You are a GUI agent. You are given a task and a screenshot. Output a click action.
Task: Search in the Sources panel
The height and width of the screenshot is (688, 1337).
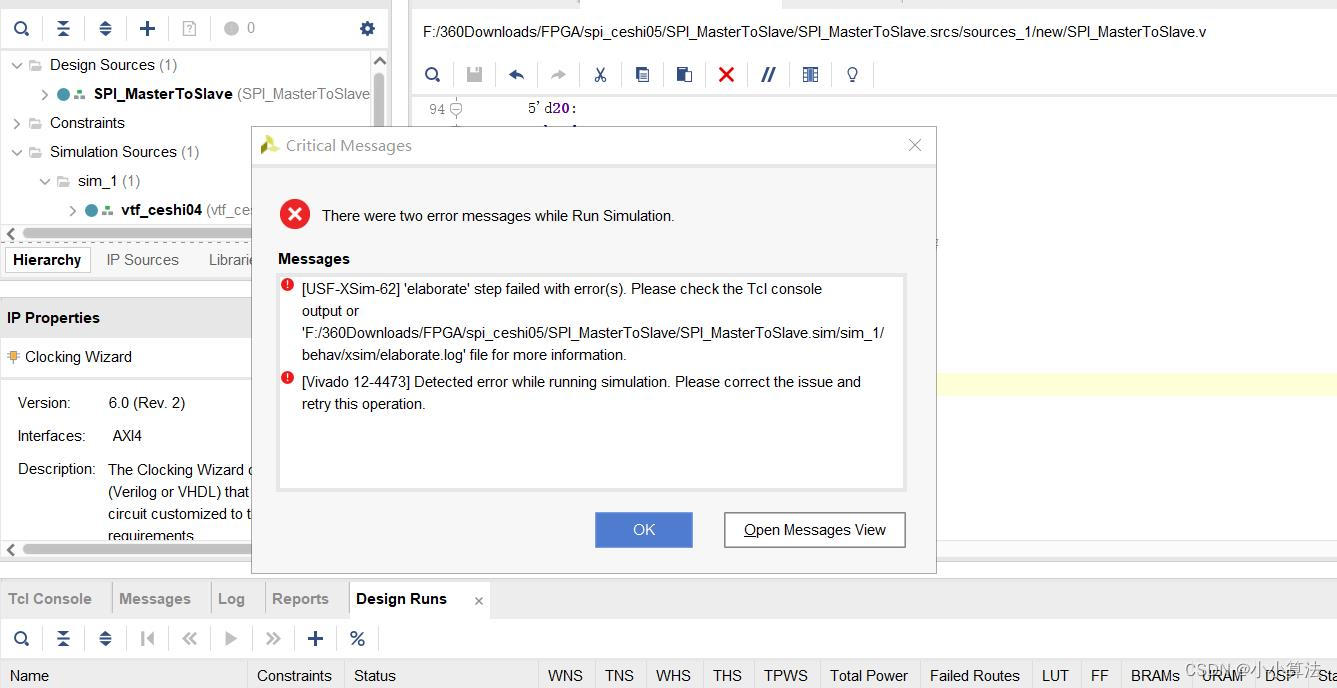(21, 28)
